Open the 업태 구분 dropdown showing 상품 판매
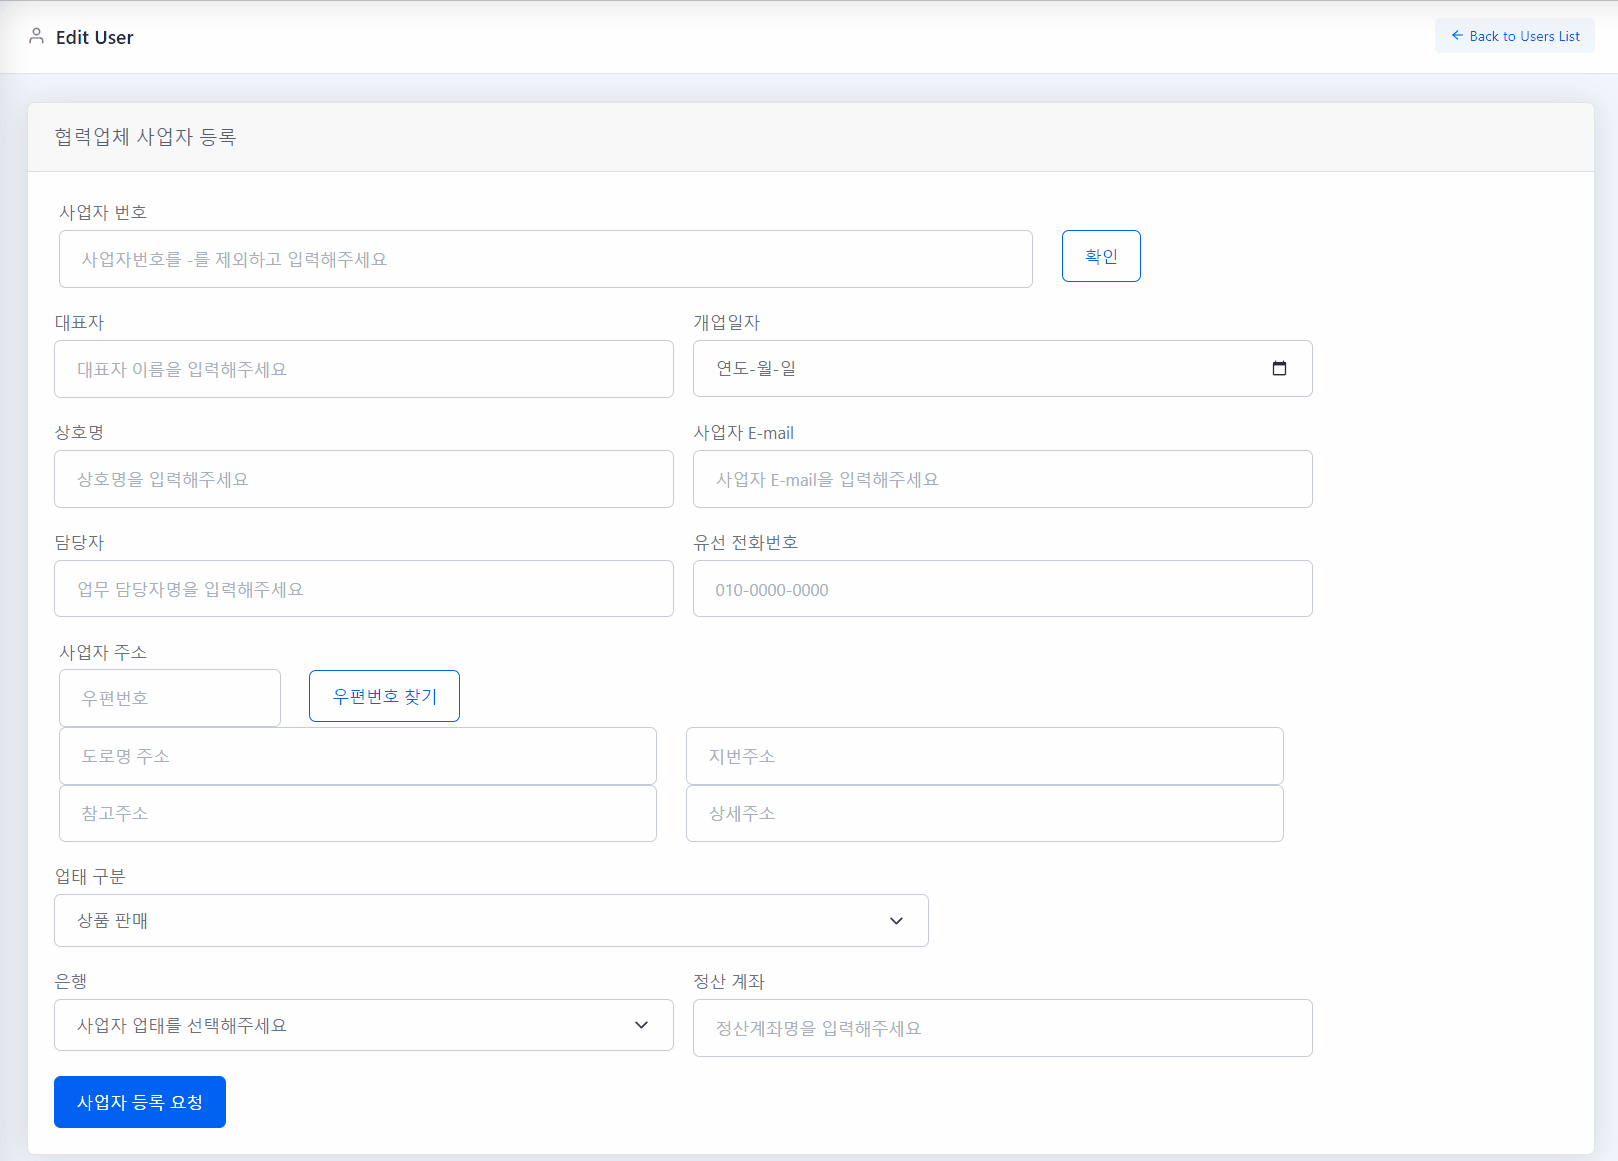 tap(491, 920)
